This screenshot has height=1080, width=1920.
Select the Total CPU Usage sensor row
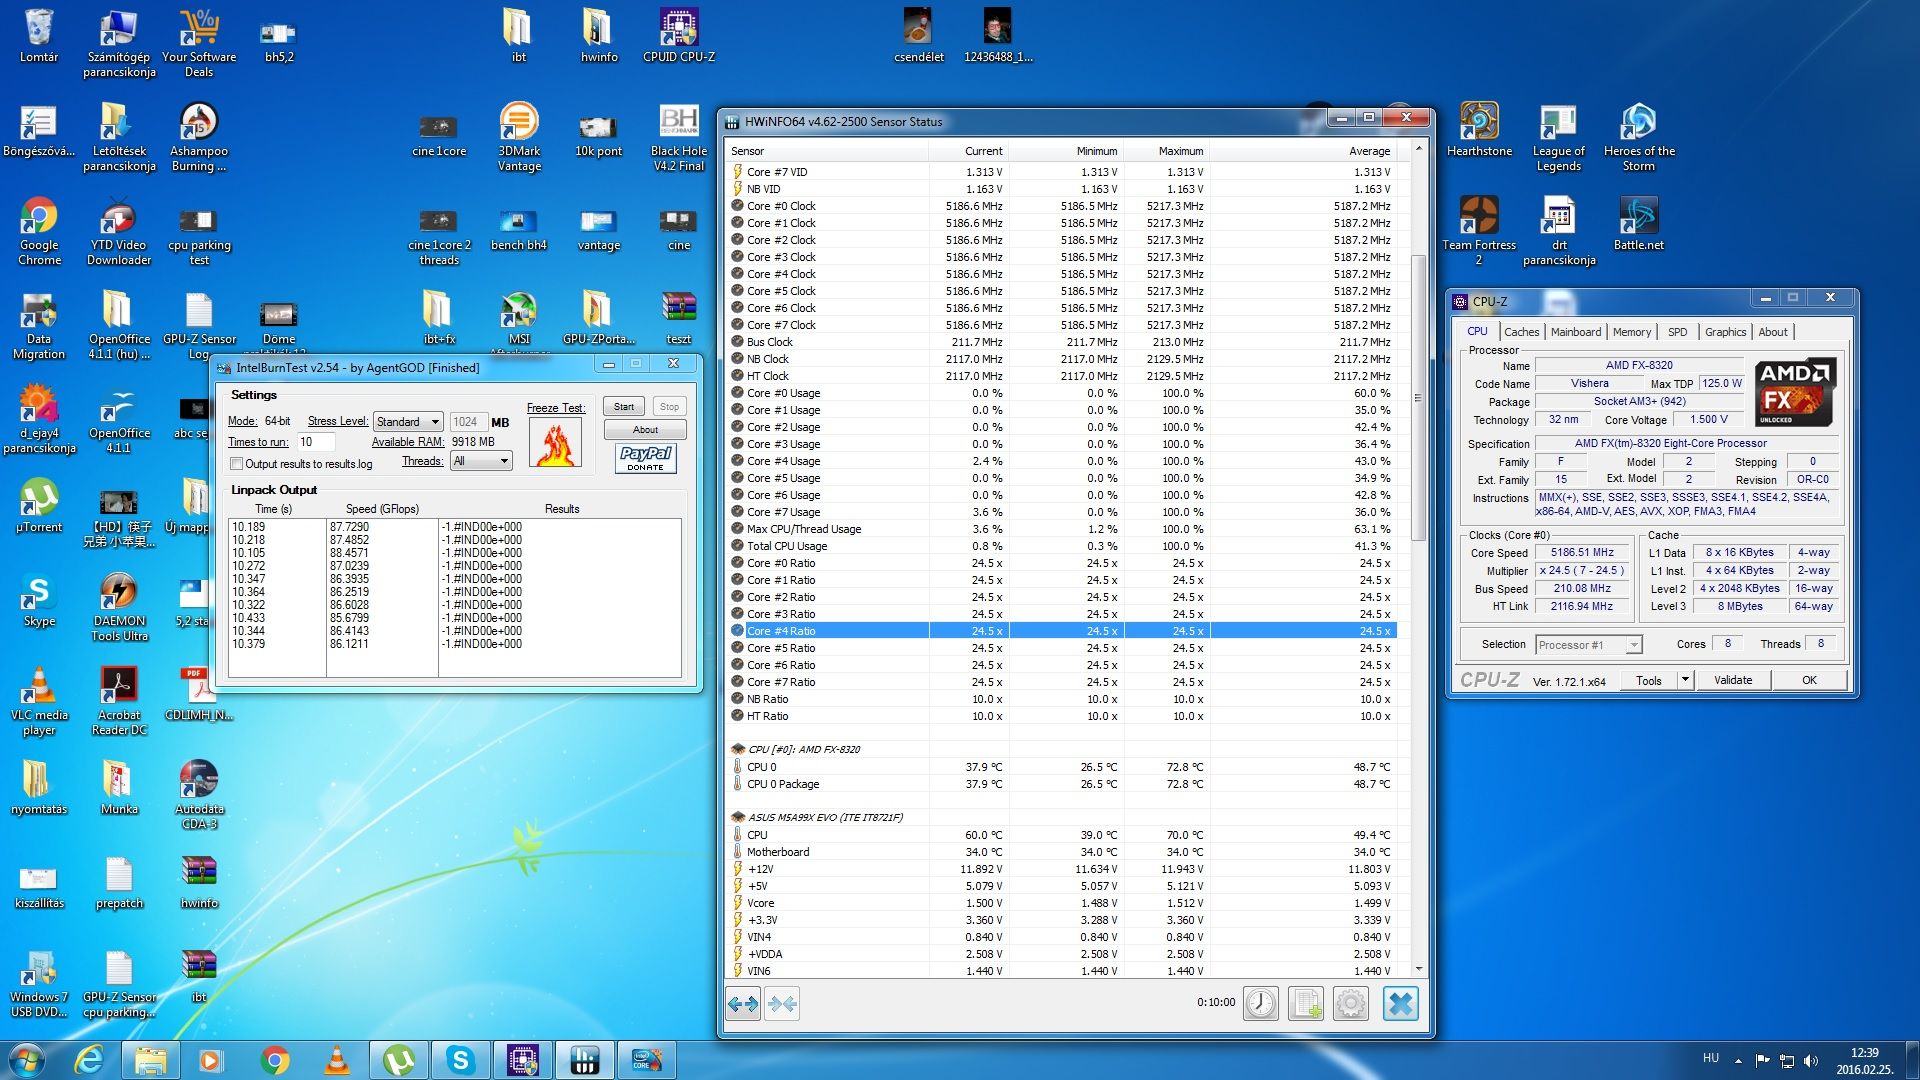[1062, 546]
